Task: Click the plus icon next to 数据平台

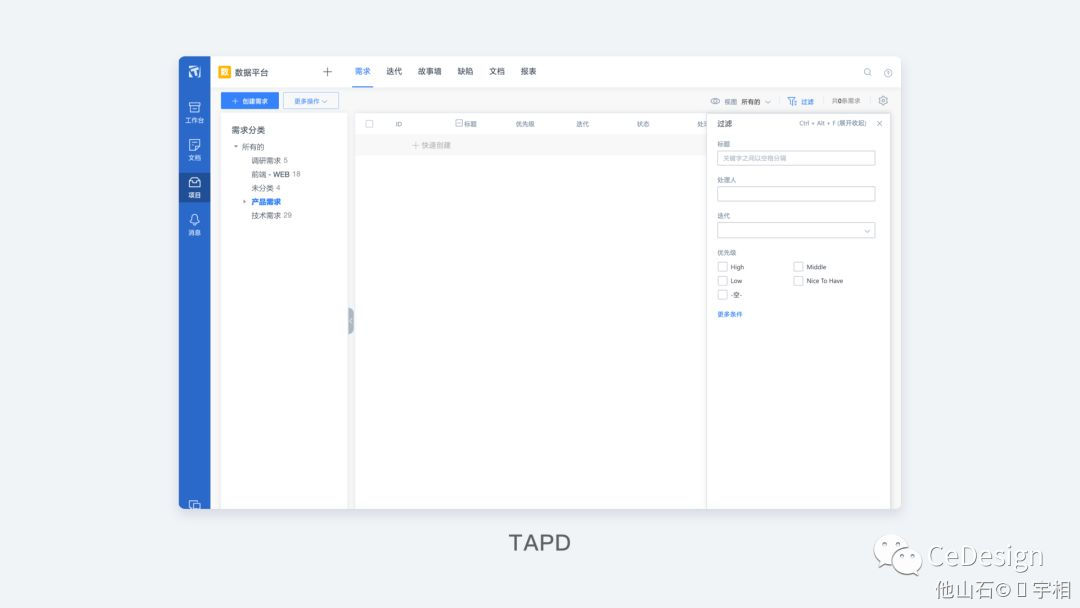Action: click(x=327, y=72)
